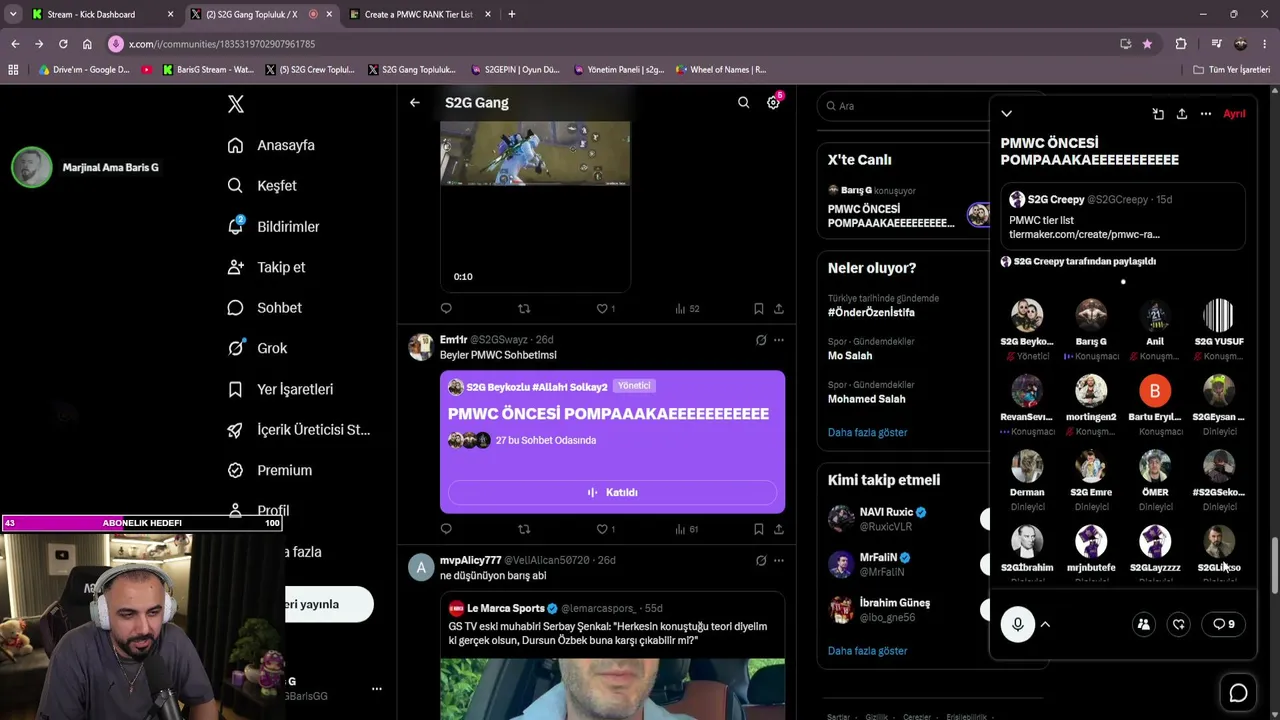The height and width of the screenshot is (720, 1280).
Task: Show more trends under Neler oluyor
Action: pos(867,433)
